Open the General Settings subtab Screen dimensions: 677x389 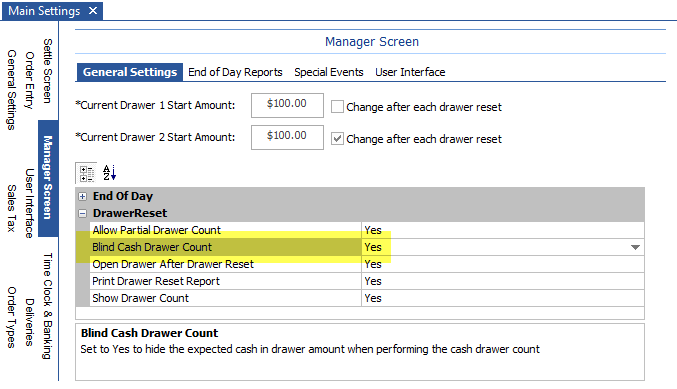(x=130, y=72)
